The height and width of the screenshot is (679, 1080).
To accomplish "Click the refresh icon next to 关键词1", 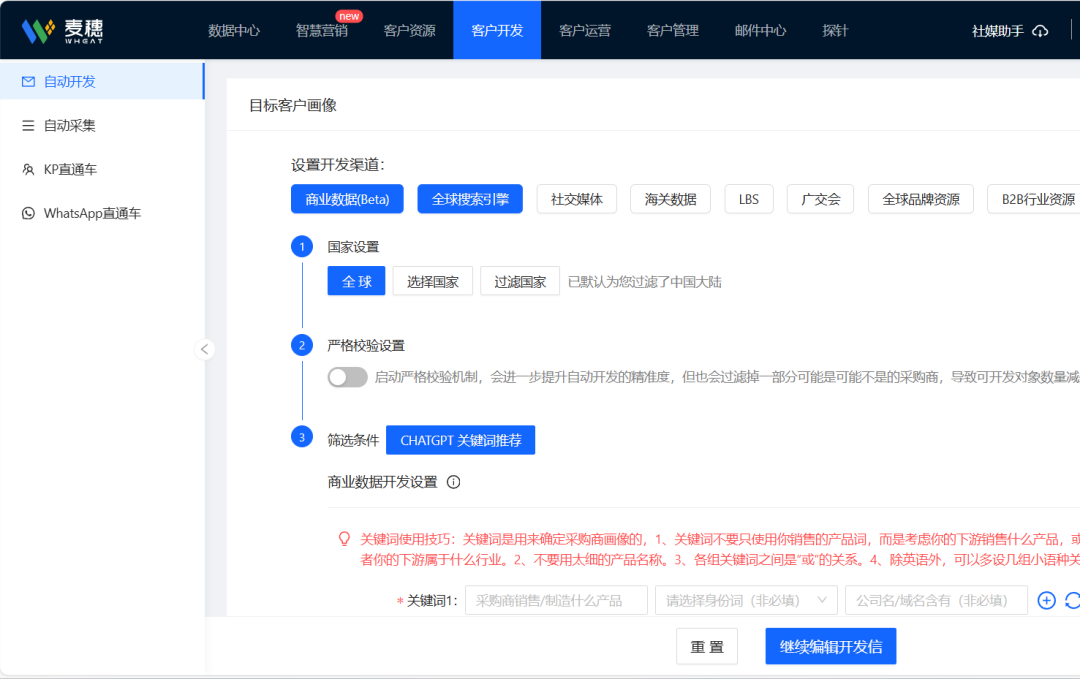I will pyautogui.click(x=1074, y=599).
